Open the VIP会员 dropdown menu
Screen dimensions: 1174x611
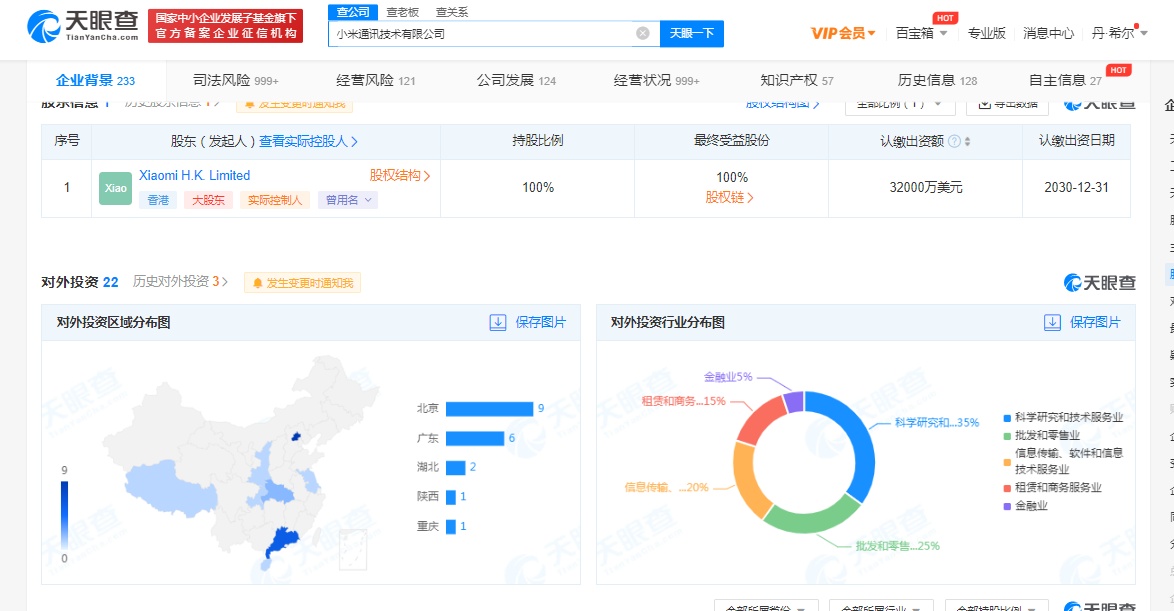pyautogui.click(x=843, y=33)
